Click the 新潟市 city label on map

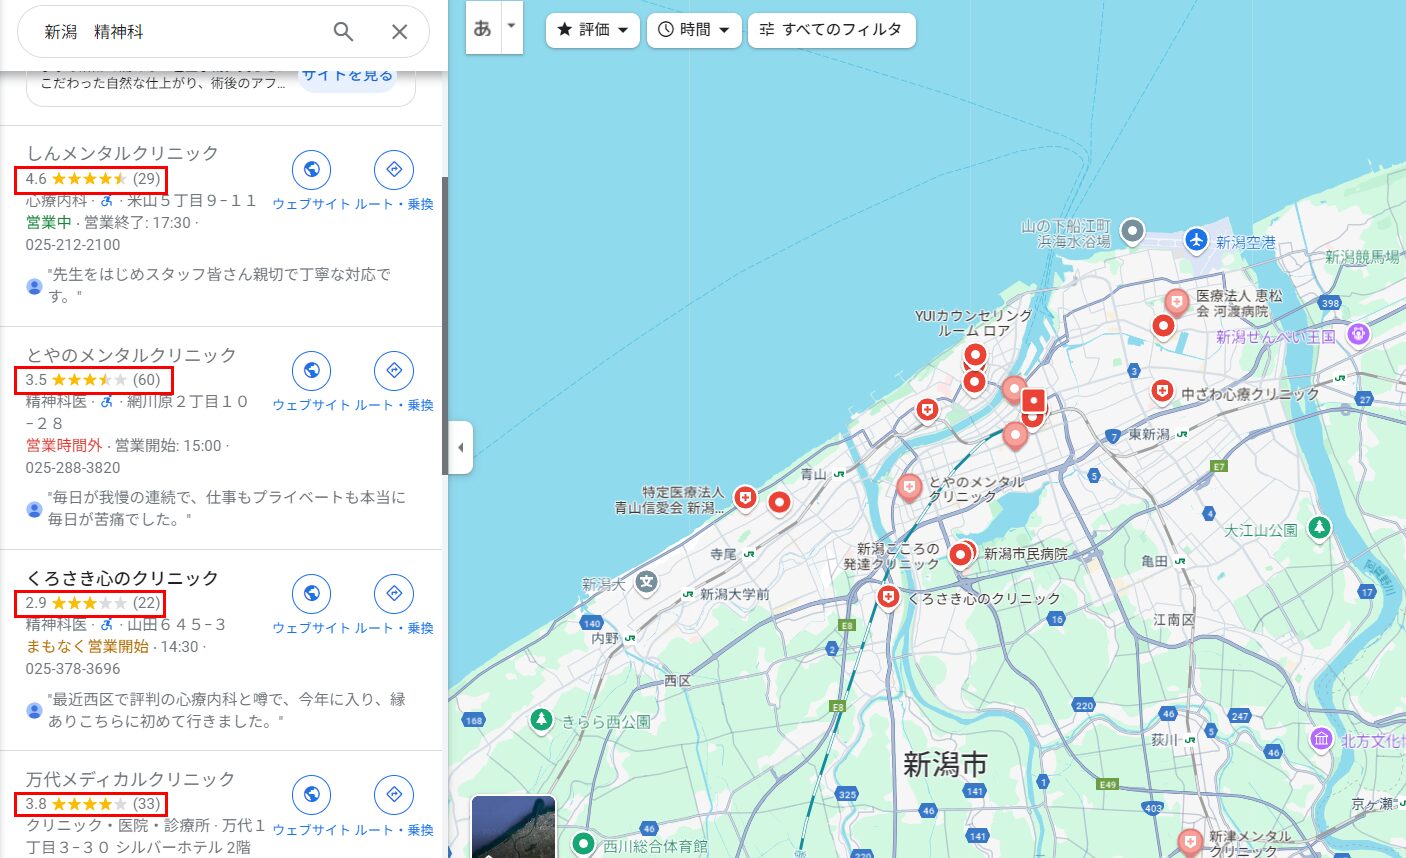945,765
